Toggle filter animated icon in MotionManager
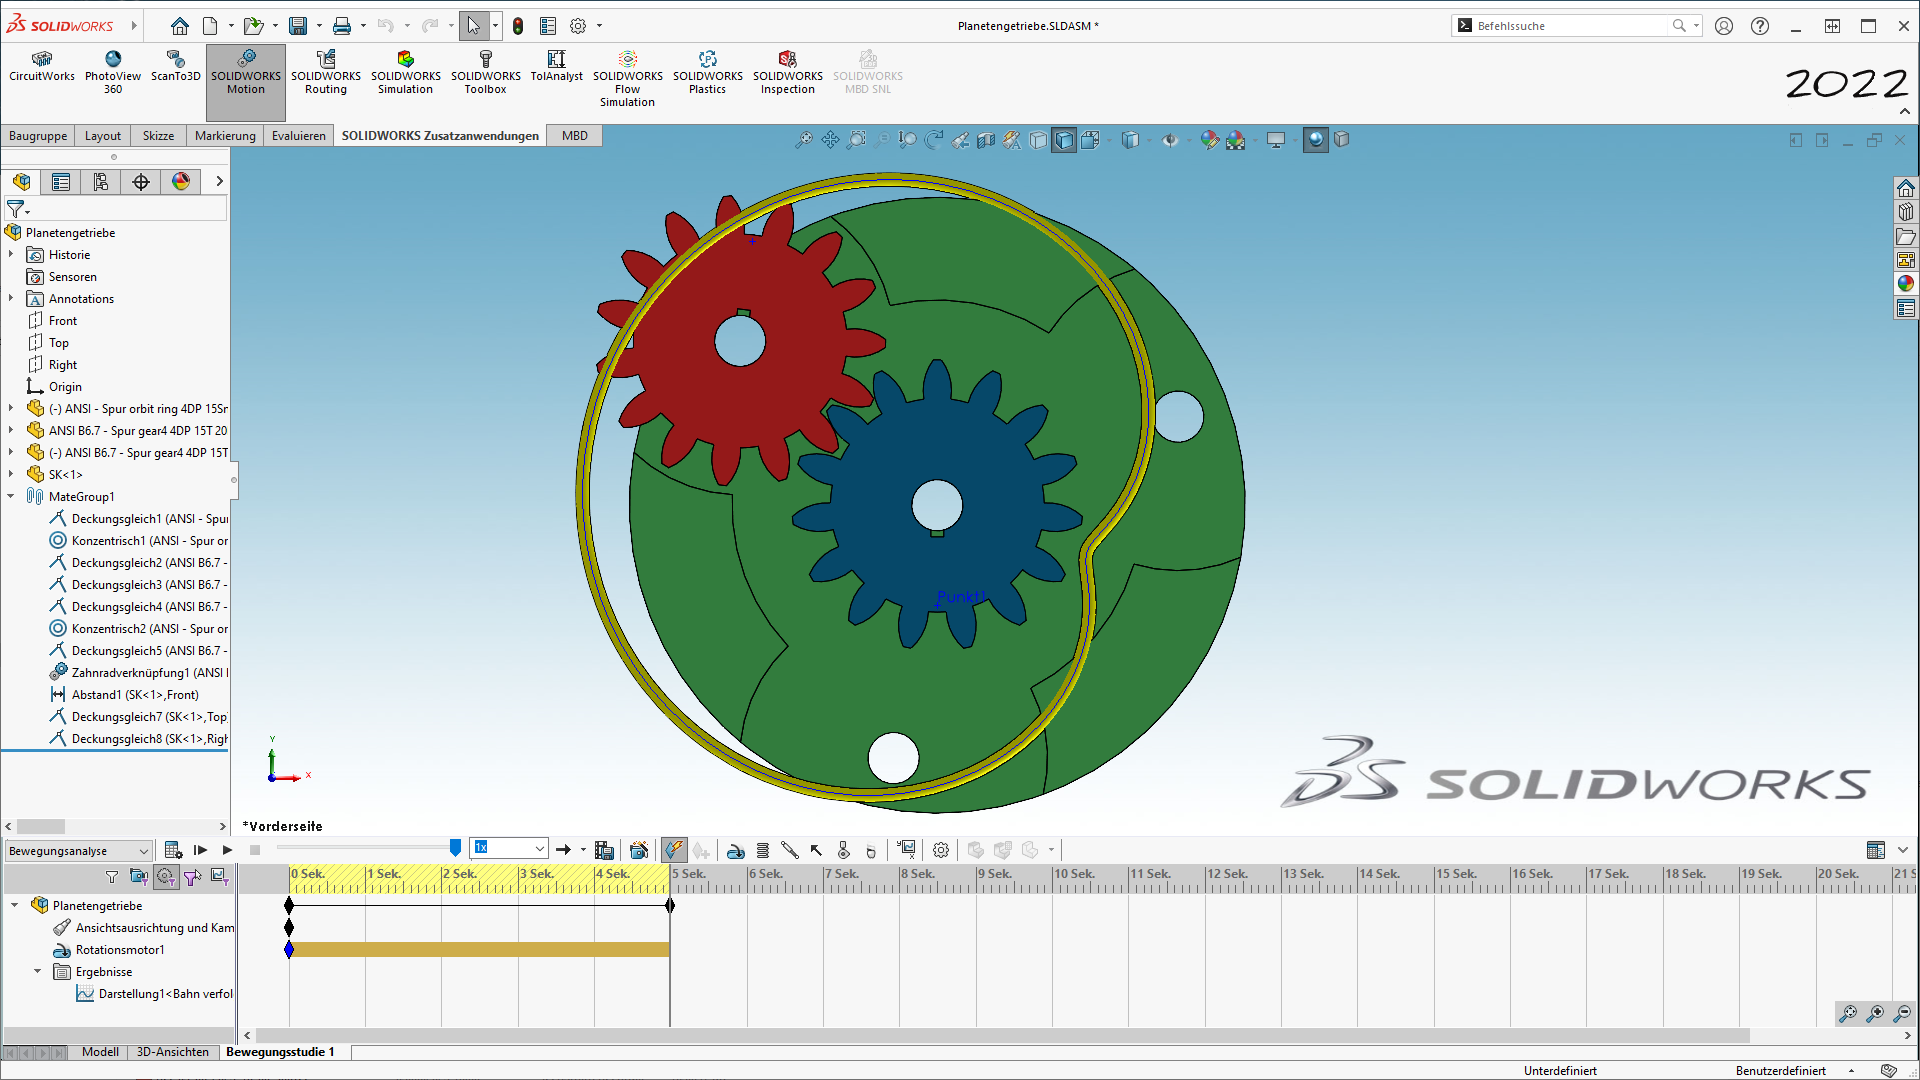The height and width of the screenshot is (1080, 1920). [139, 877]
